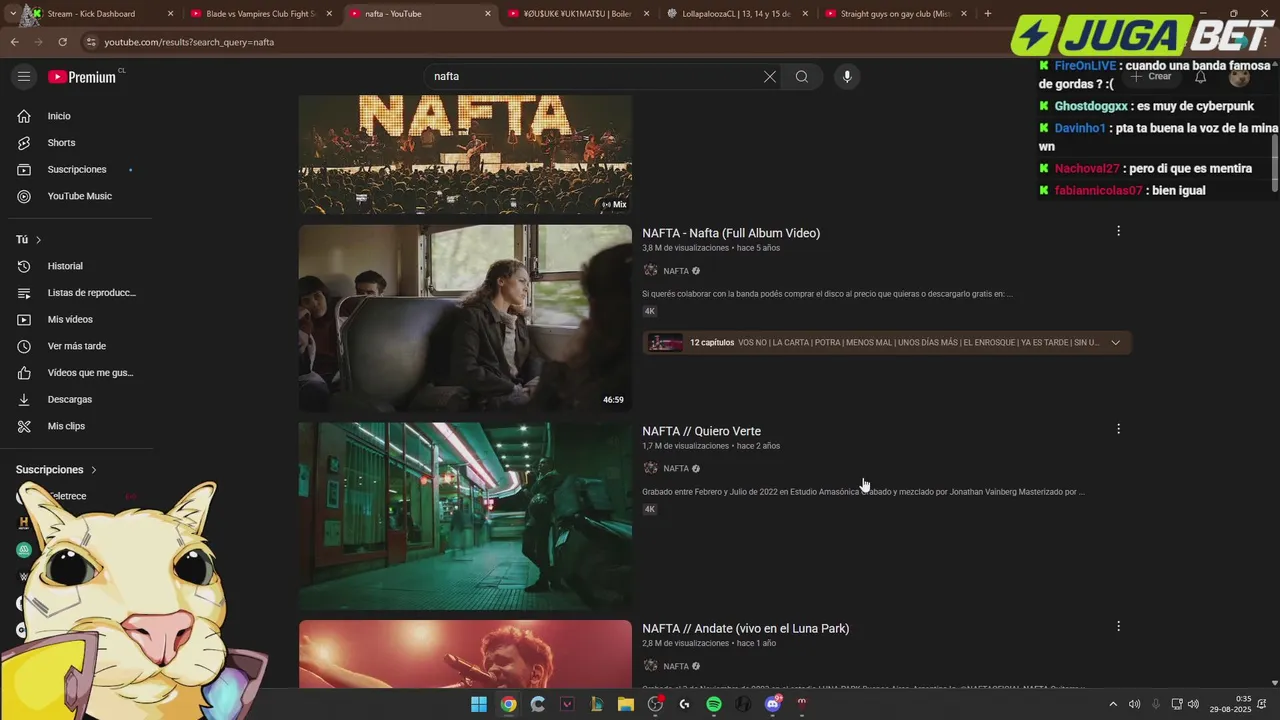1280x720 pixels.
Task: Play the Full Album Video train thumbnail
Action: click(465, 318)
